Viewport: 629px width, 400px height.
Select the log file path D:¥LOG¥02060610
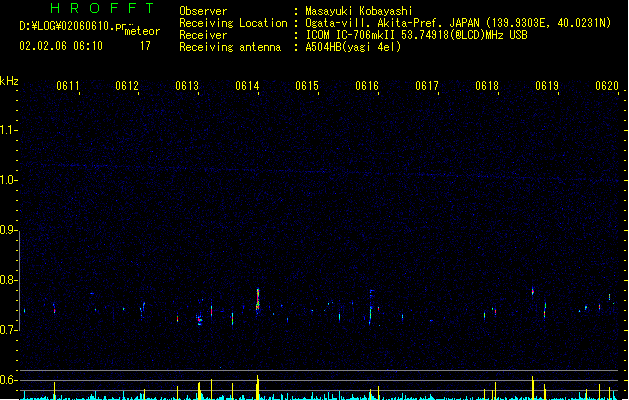[x=67, y=26]
